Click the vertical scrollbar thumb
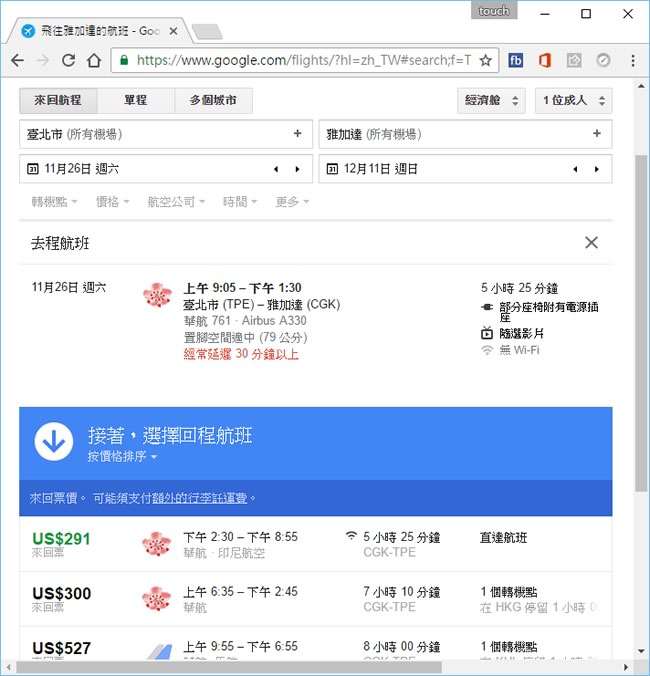650x676 pixels. 641,322
